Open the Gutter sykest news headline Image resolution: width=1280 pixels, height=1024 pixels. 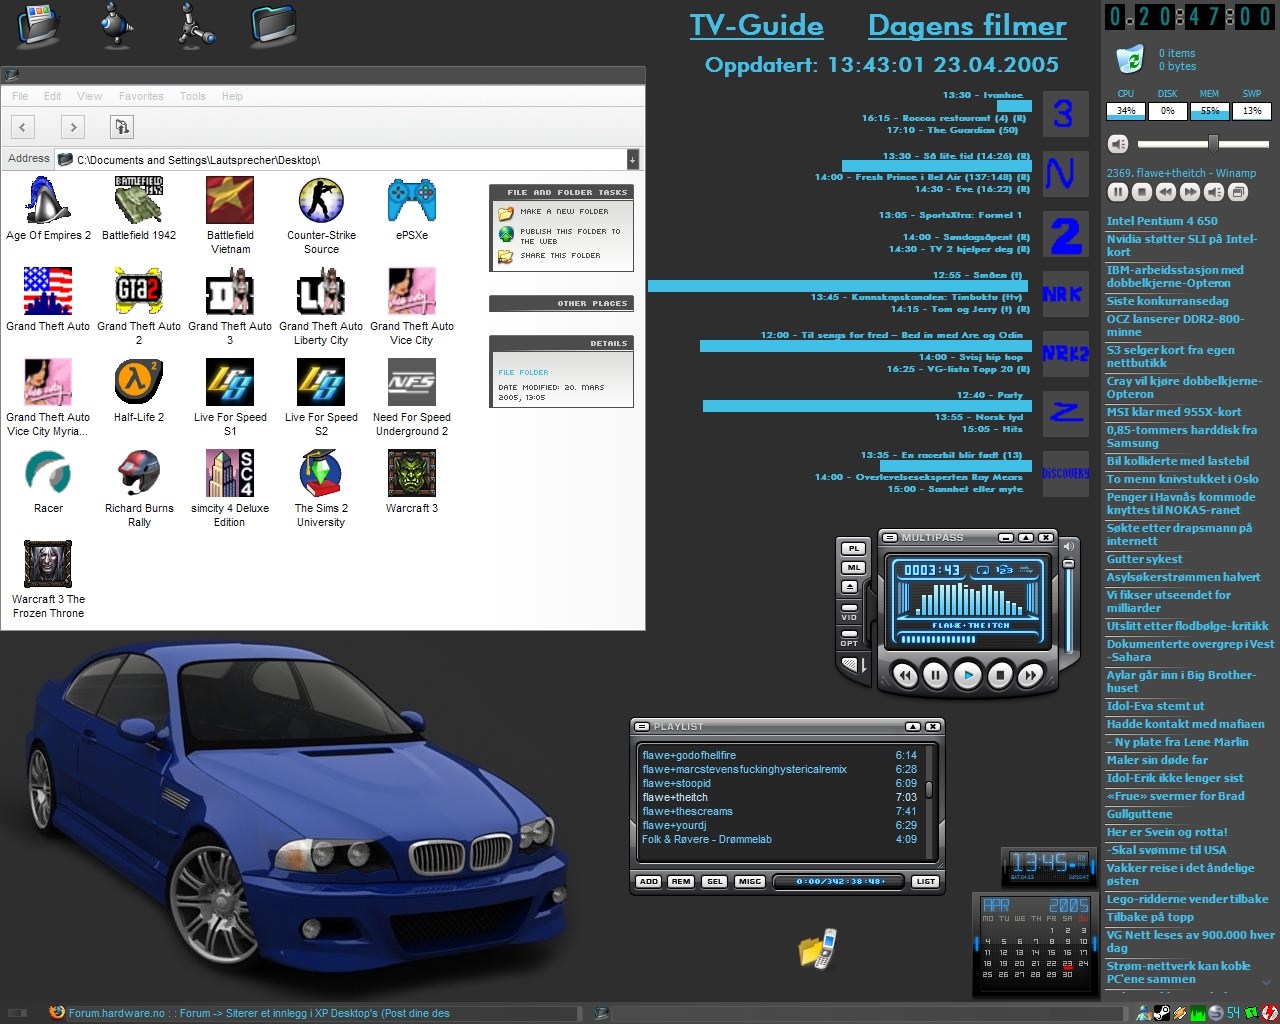pyautogui.click(x=1144, y=559)
